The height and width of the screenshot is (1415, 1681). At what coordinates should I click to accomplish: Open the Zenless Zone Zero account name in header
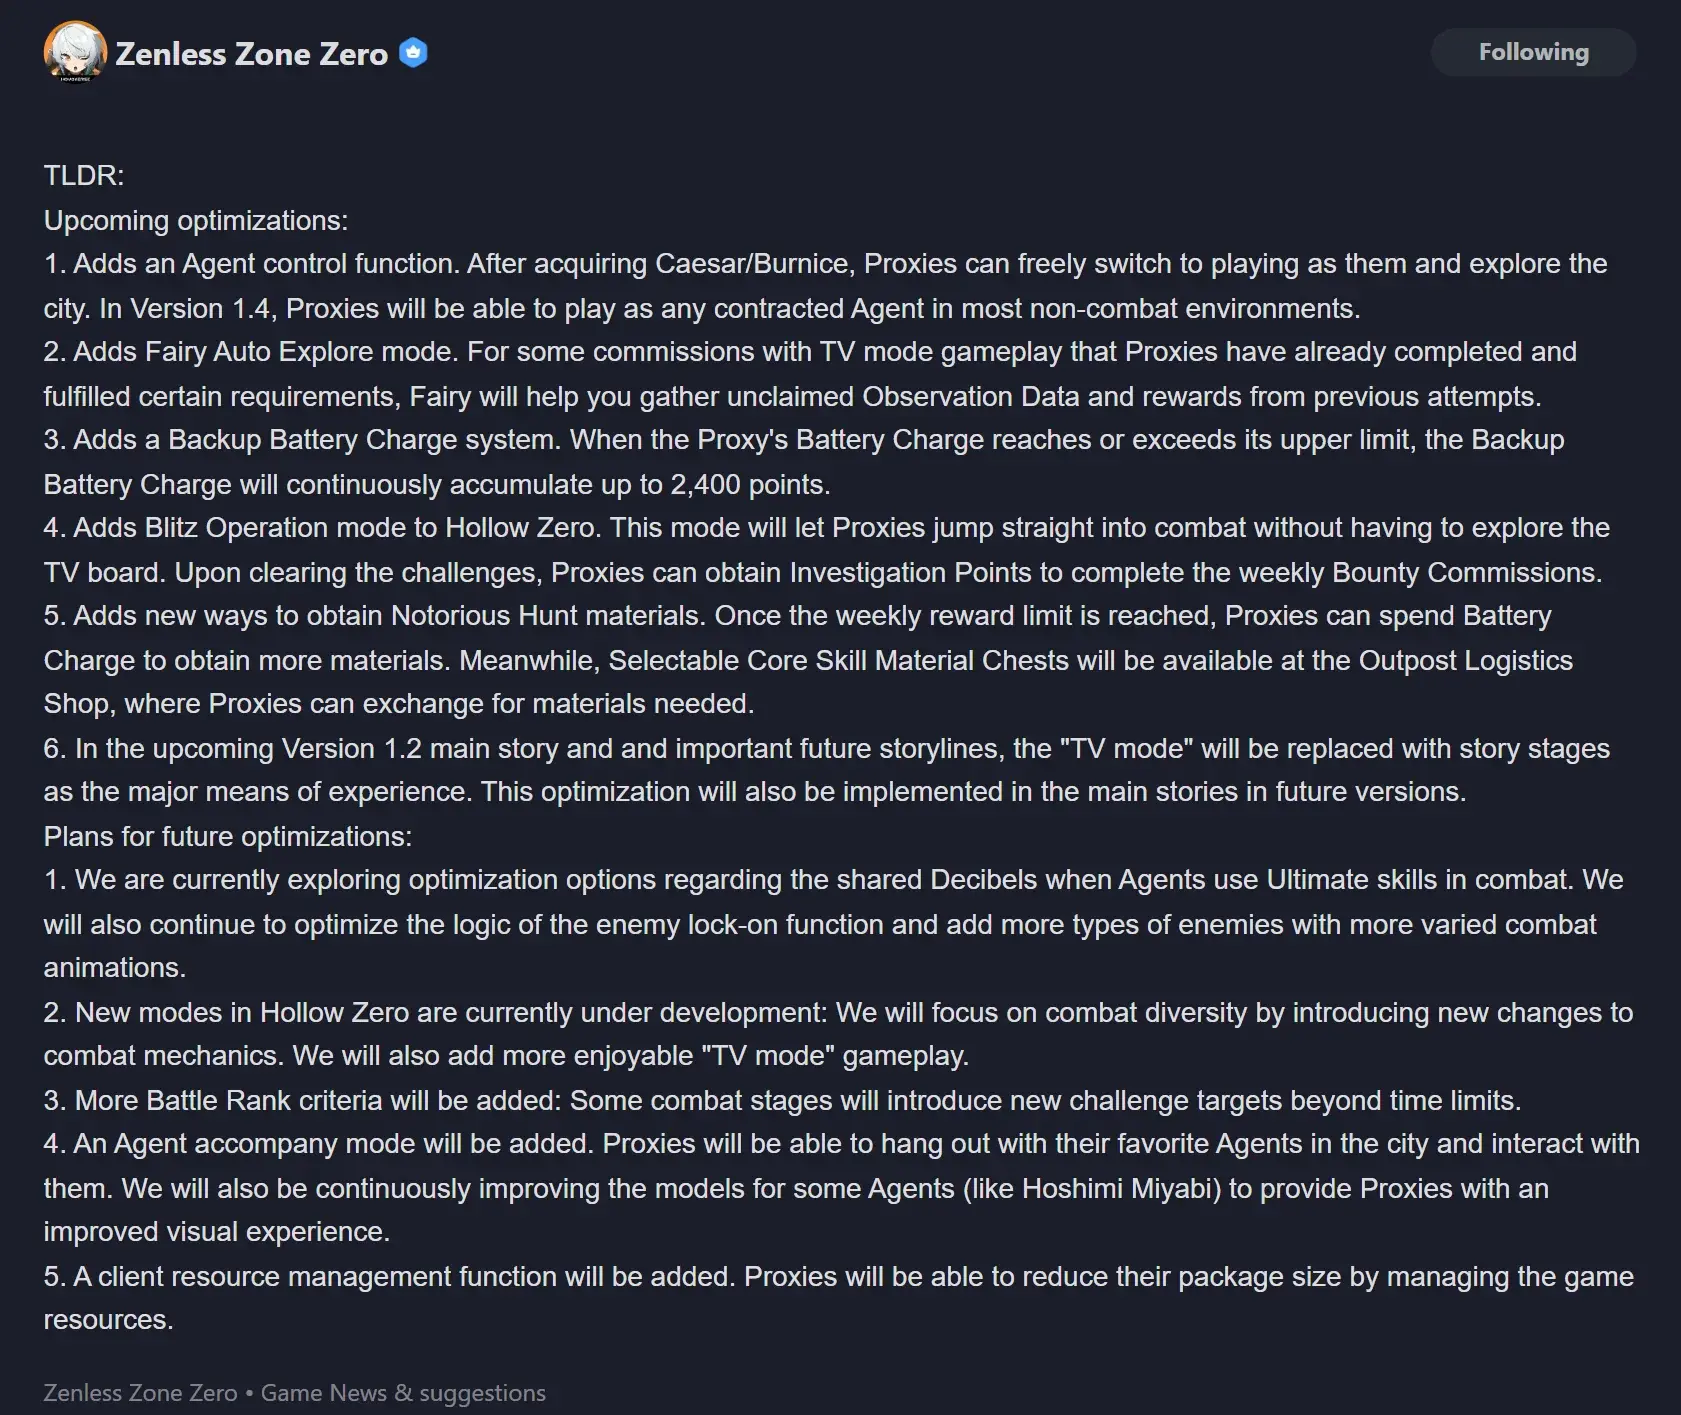tap(251, 54)
